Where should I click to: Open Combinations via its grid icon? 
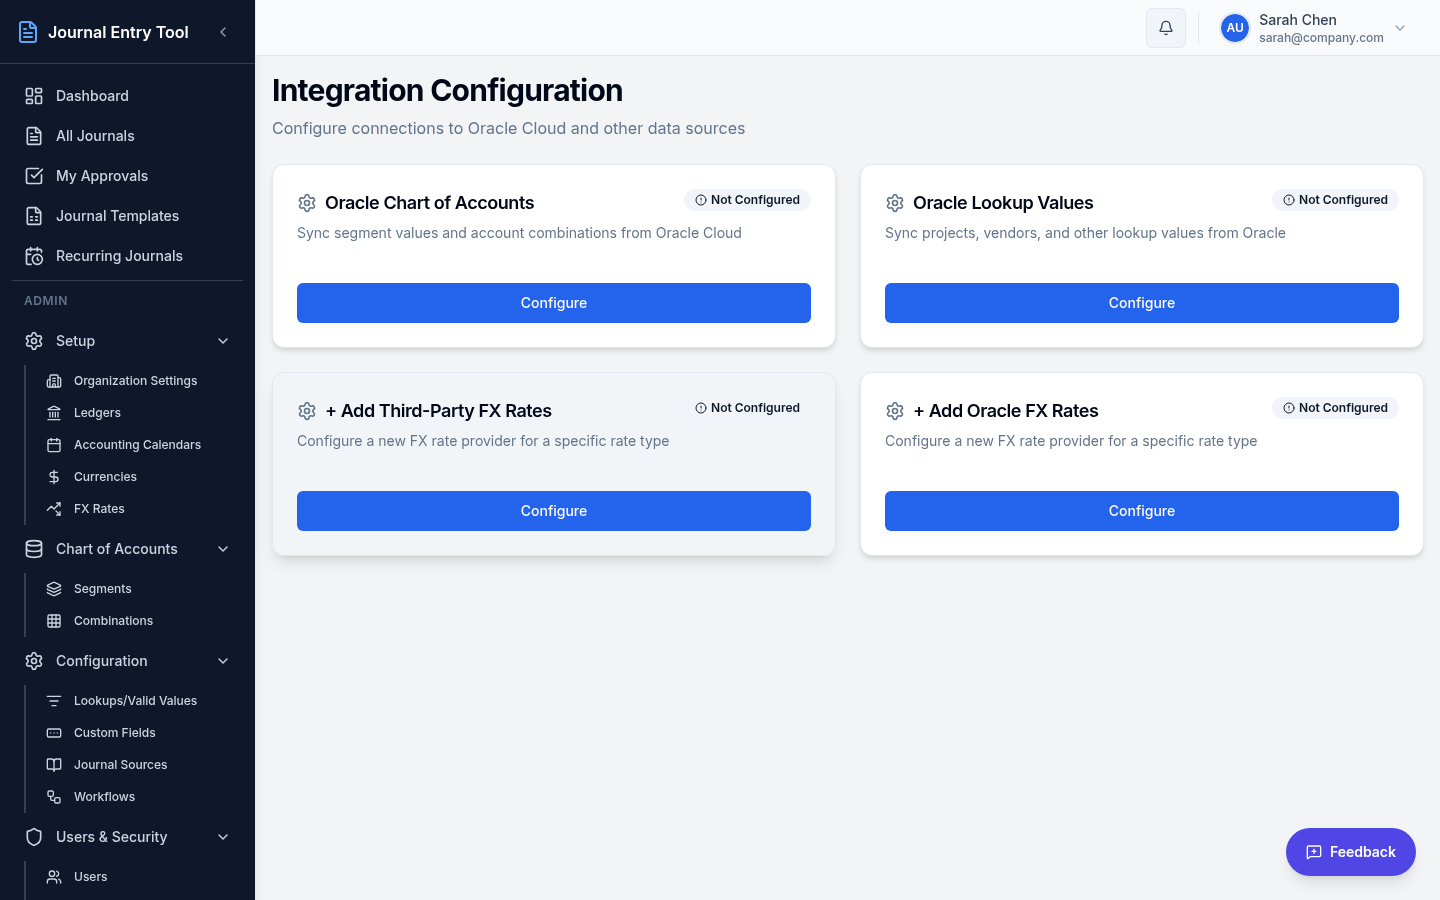click(x=54, y=620)
